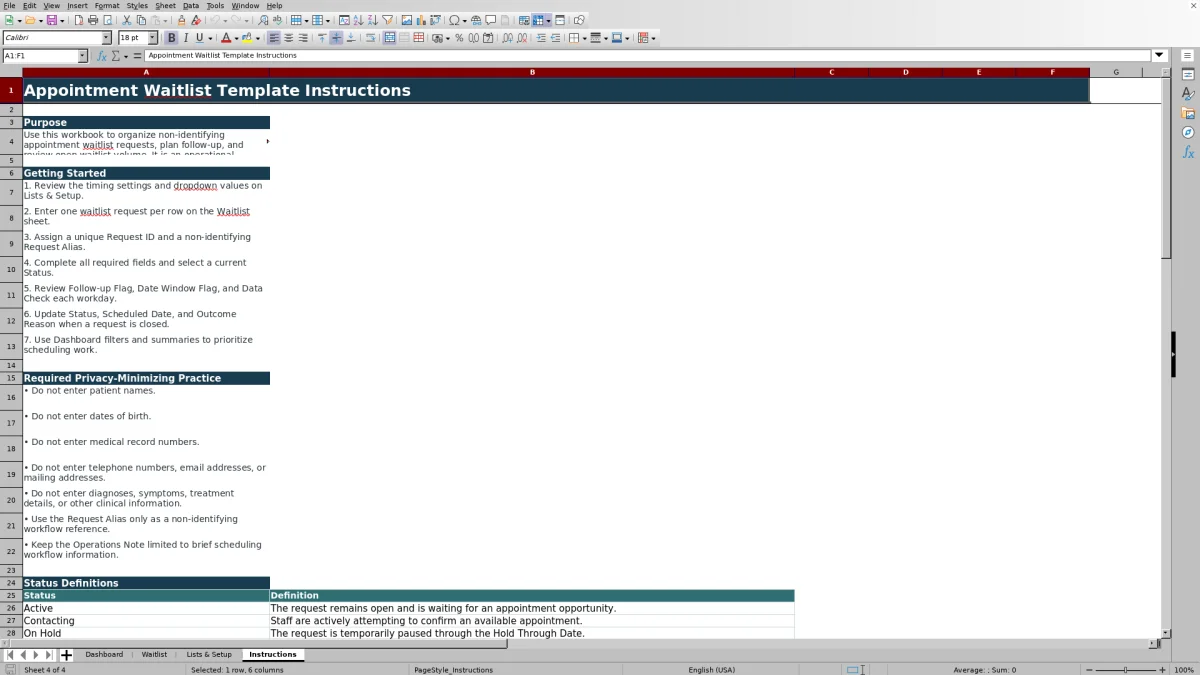Image resolution: width=1200 pixels, height=675 pixels.
Task: Click the Sort Ascending icon
Action: point(358,20)
